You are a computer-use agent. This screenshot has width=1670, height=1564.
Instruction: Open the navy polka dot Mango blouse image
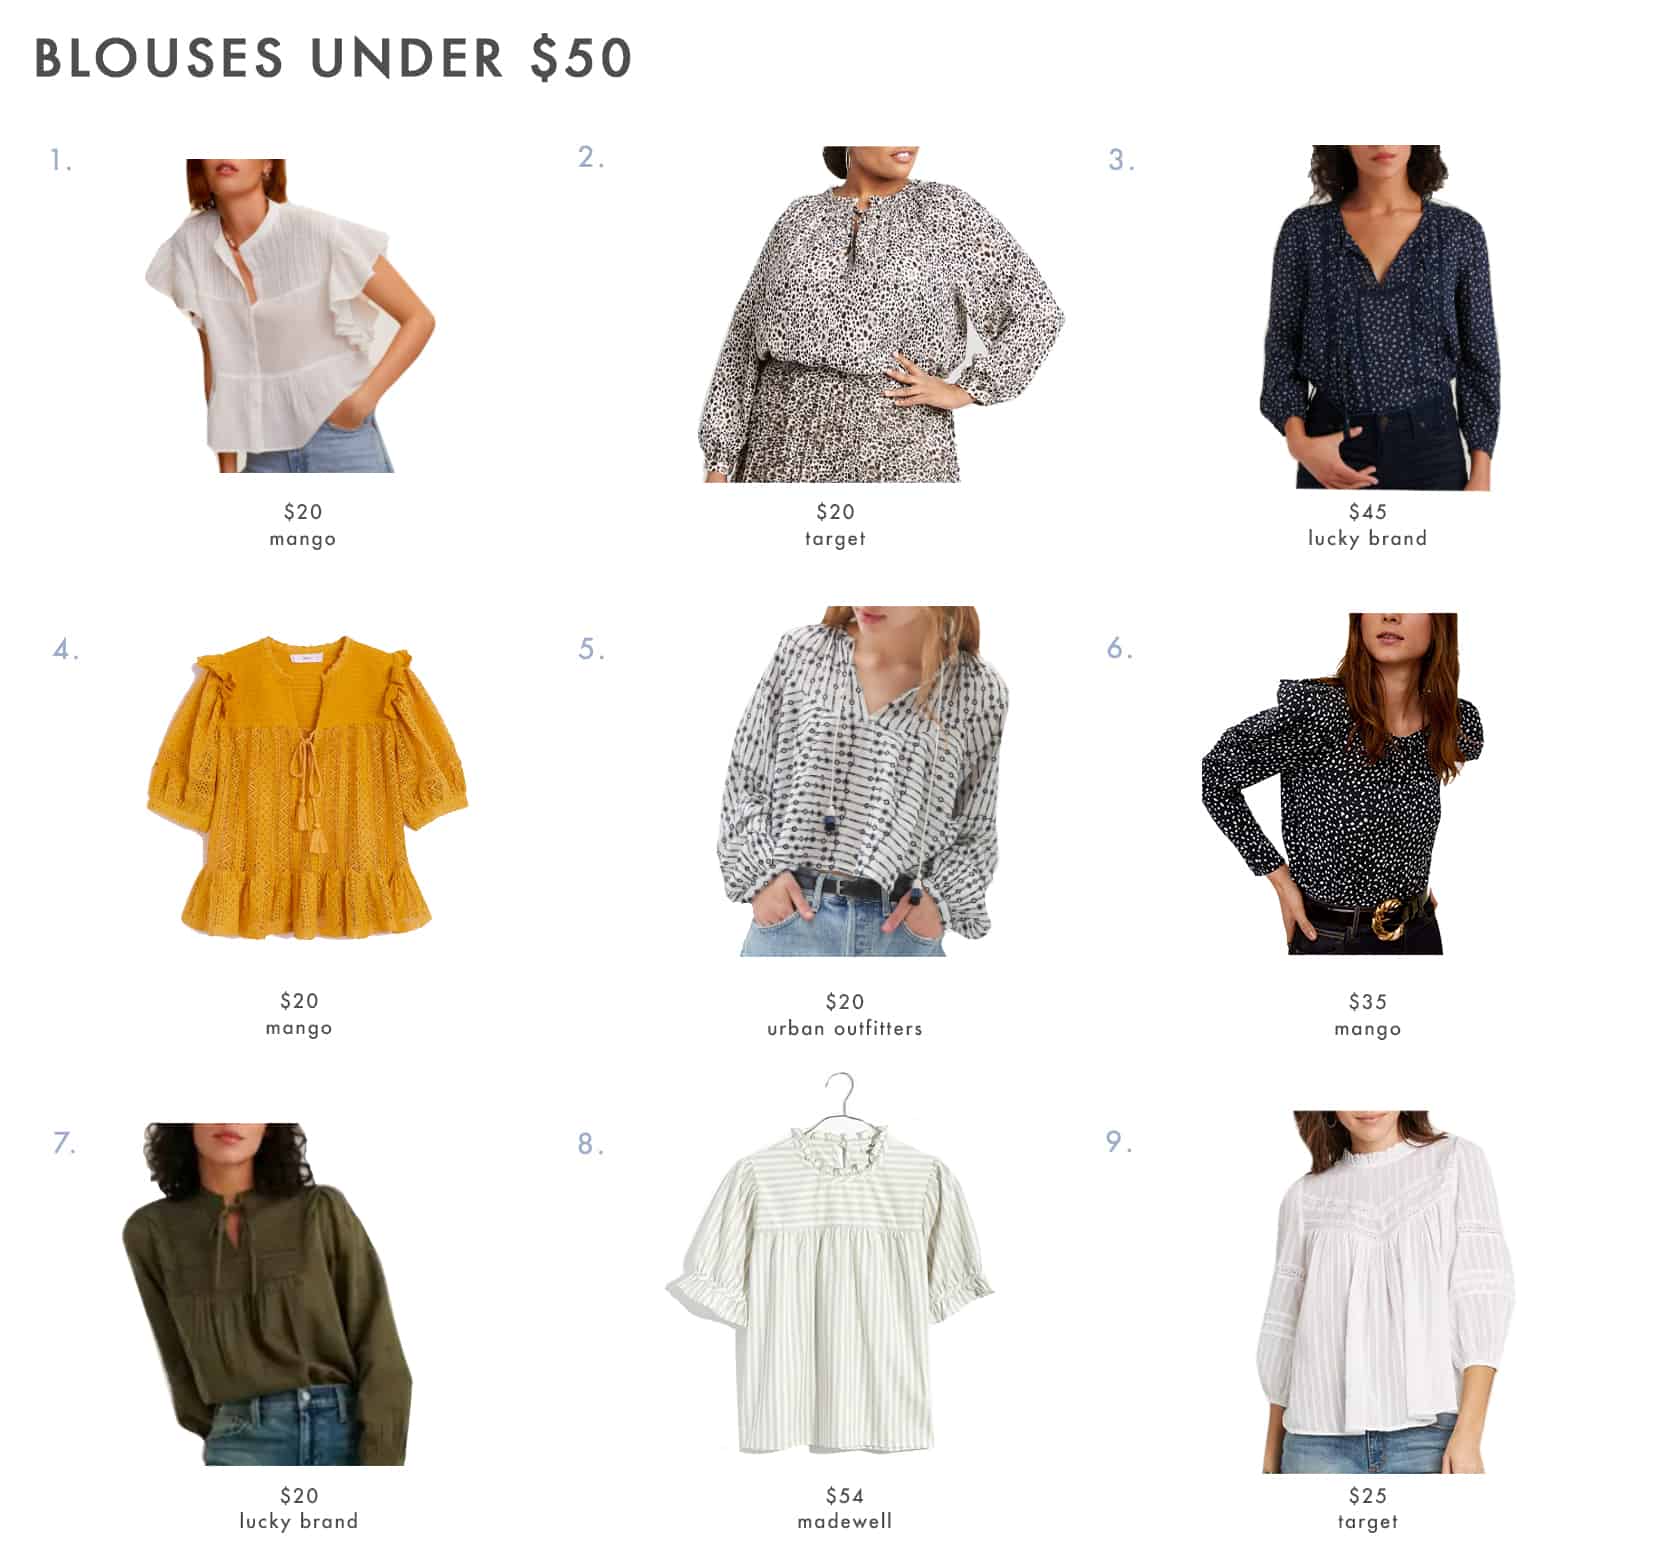[1343, 784]
